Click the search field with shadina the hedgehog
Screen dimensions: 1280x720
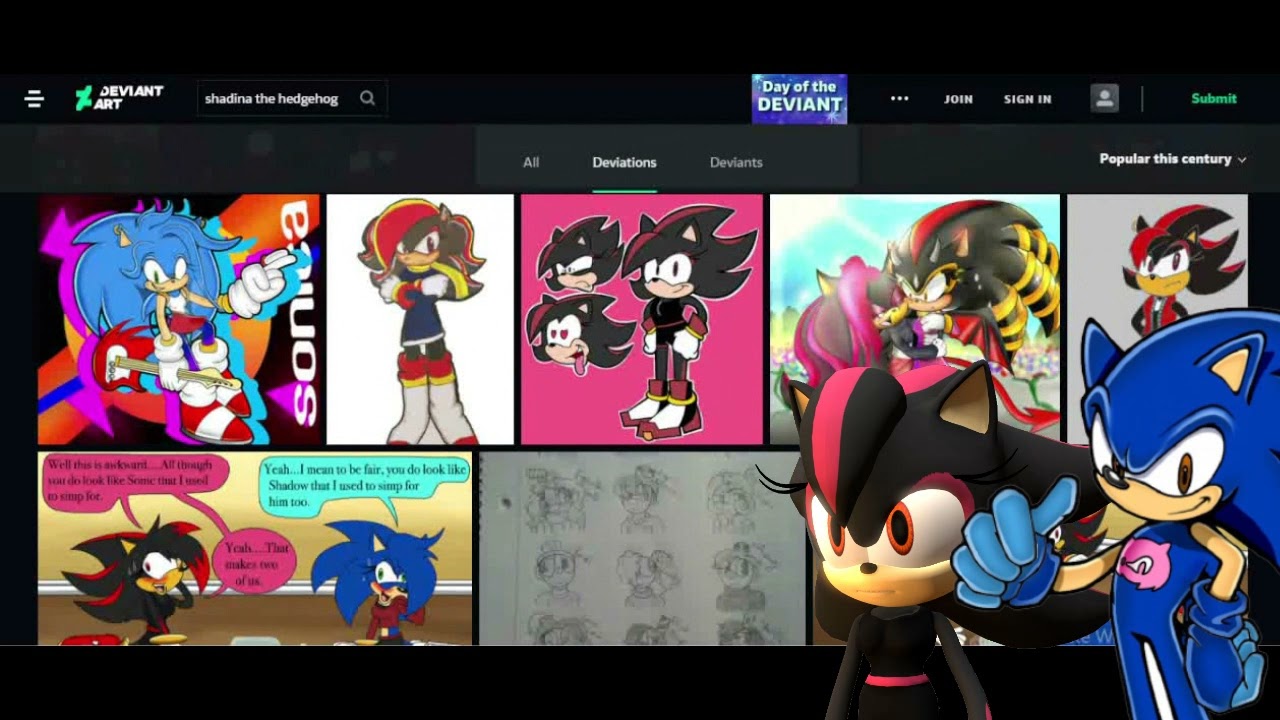[291, 98]
